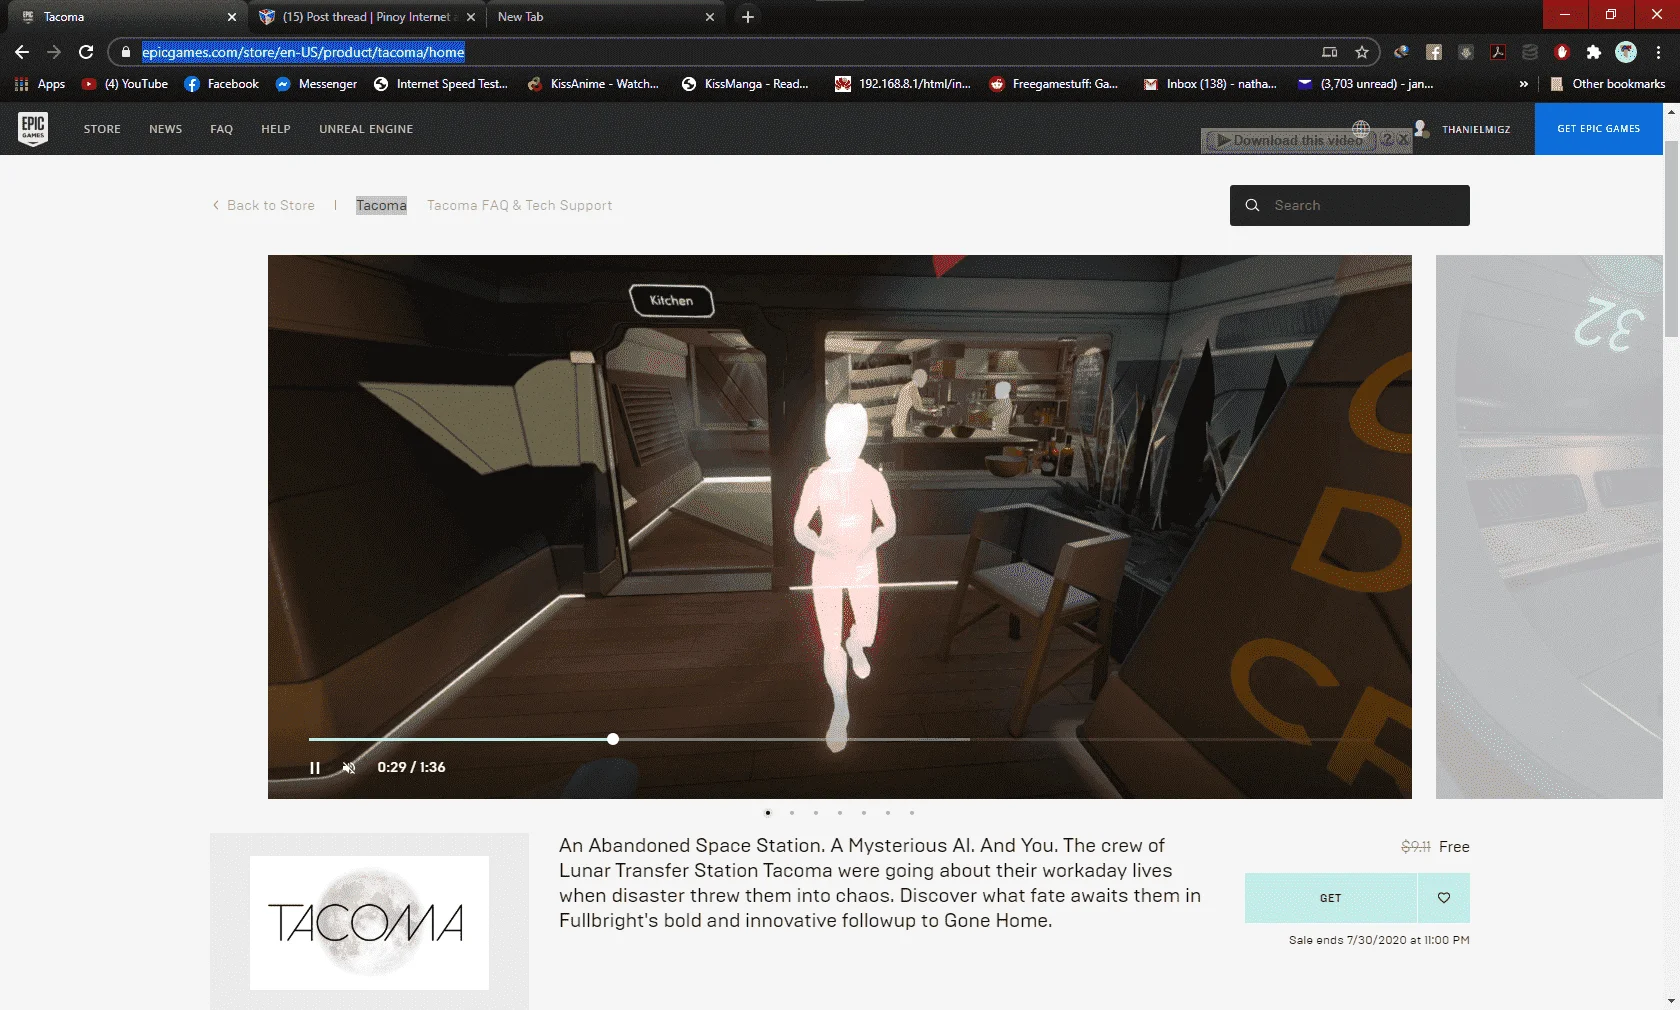The height and width of the screenshot is (1010, 1680).
Task: Open the Extensions puzzle menu
Action: [1594, 52]
